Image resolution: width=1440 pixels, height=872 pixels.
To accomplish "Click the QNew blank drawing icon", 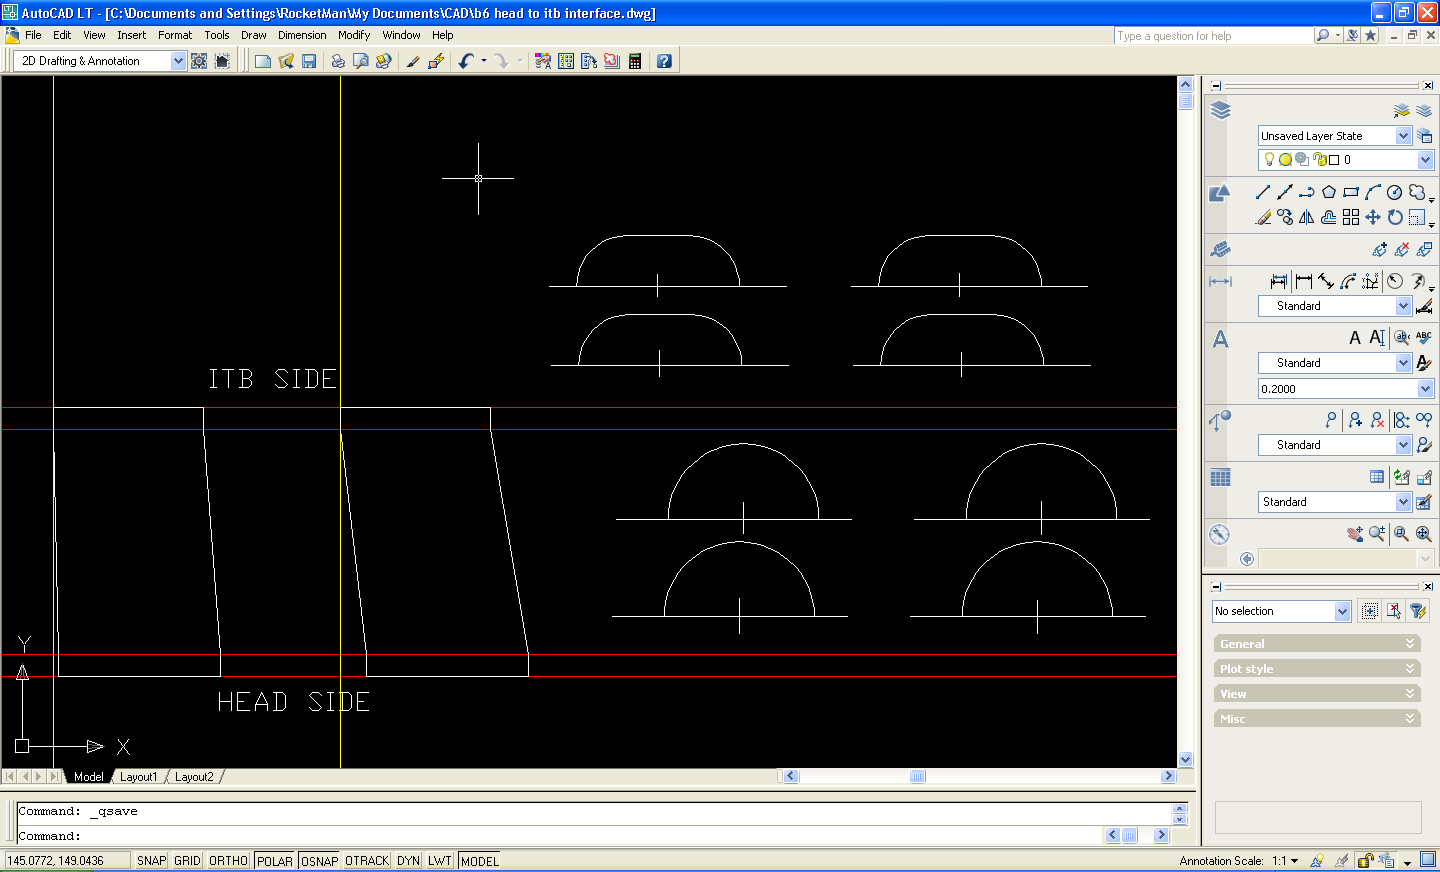I will point(263,61).
